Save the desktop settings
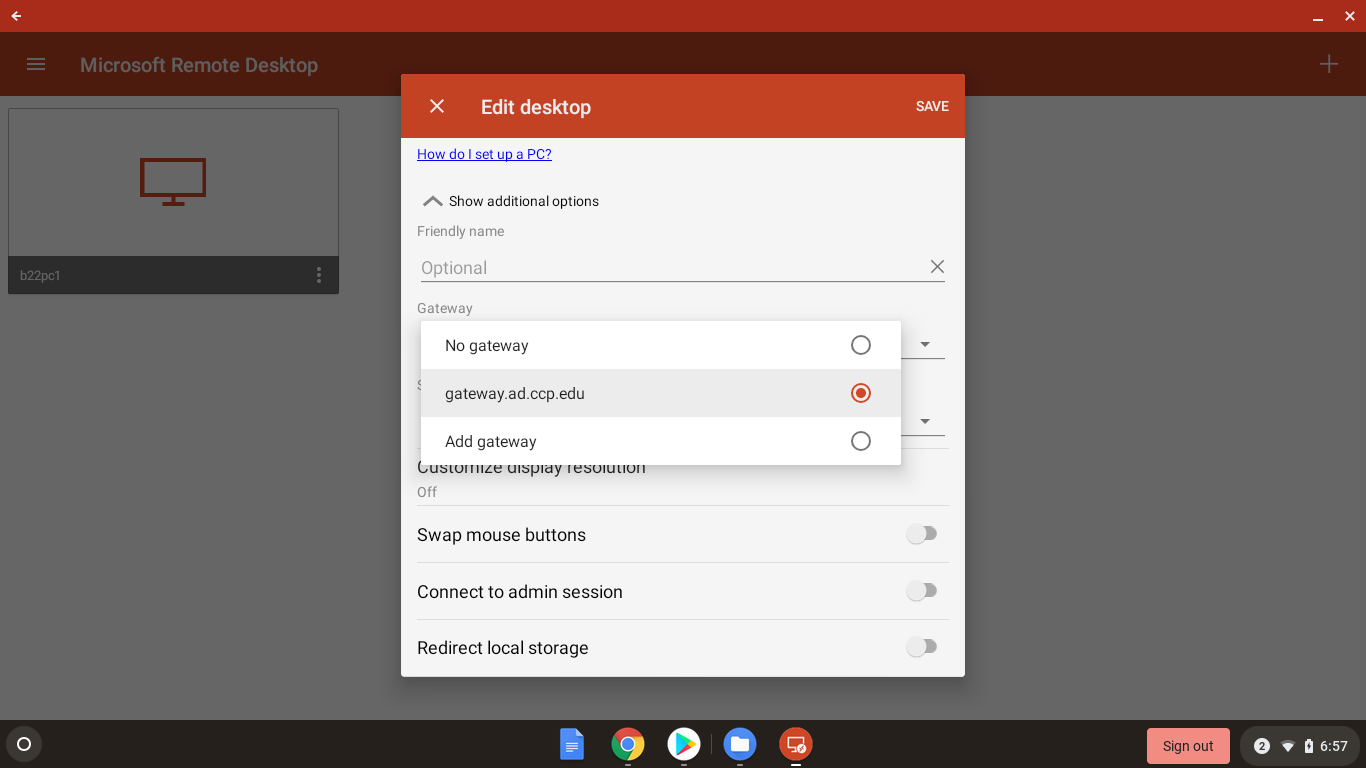The image size is (1366, 768). pos(932,106)
